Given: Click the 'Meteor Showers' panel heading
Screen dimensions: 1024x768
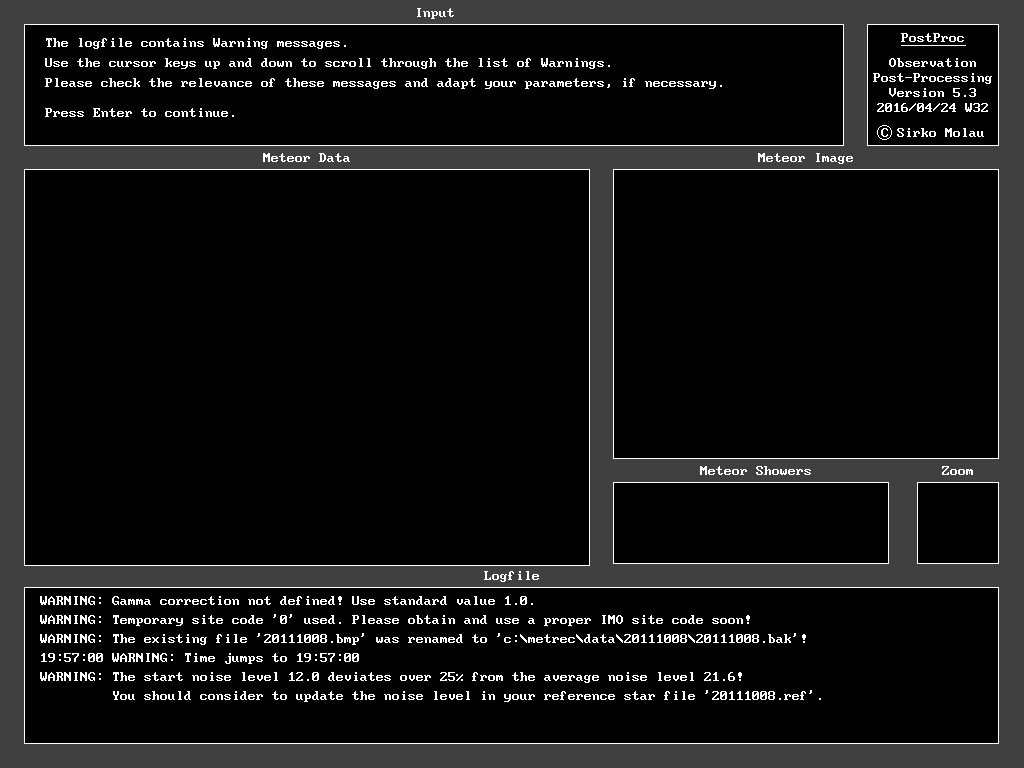Looking at the screenshot, I should [755, 471].
